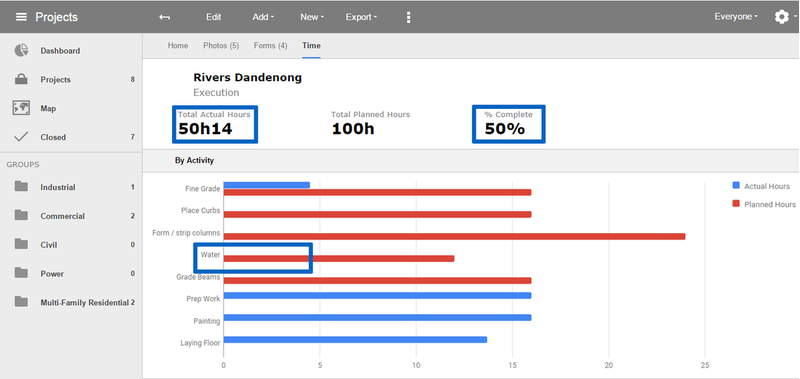Expand the Export dropdown menu
Screen dimensions: 800x379
361,17
